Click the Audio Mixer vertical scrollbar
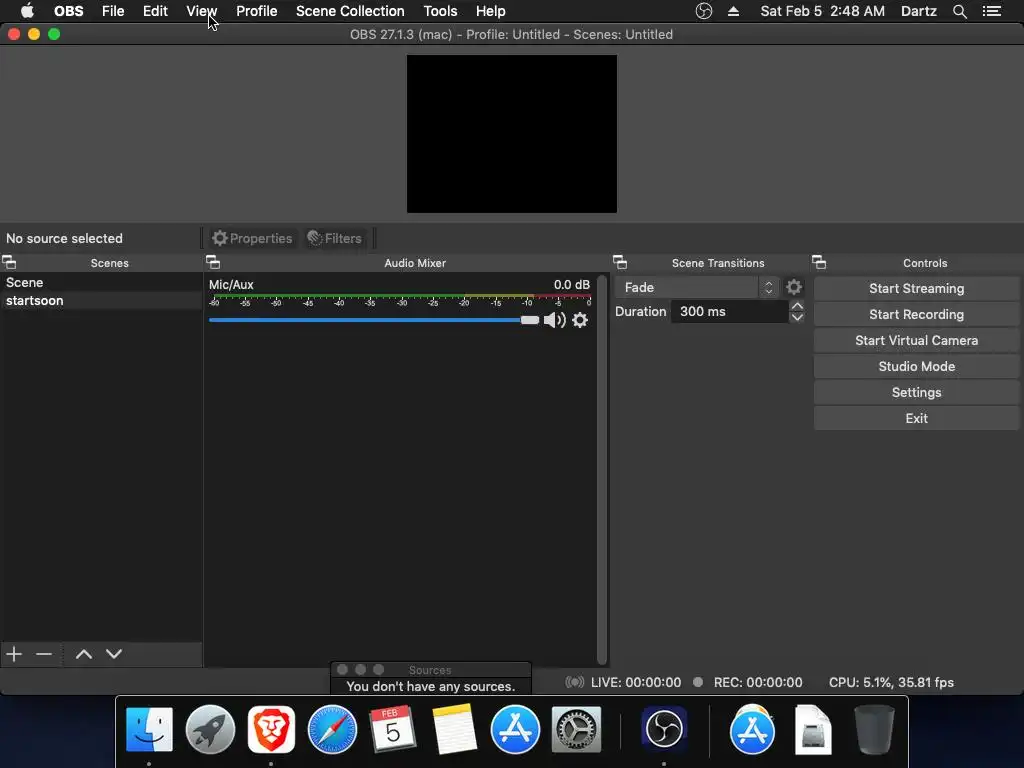 pos(601,469)
